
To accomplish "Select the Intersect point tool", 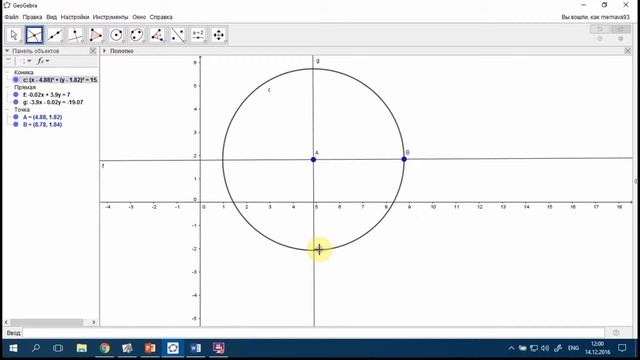I will coord(34,35).
